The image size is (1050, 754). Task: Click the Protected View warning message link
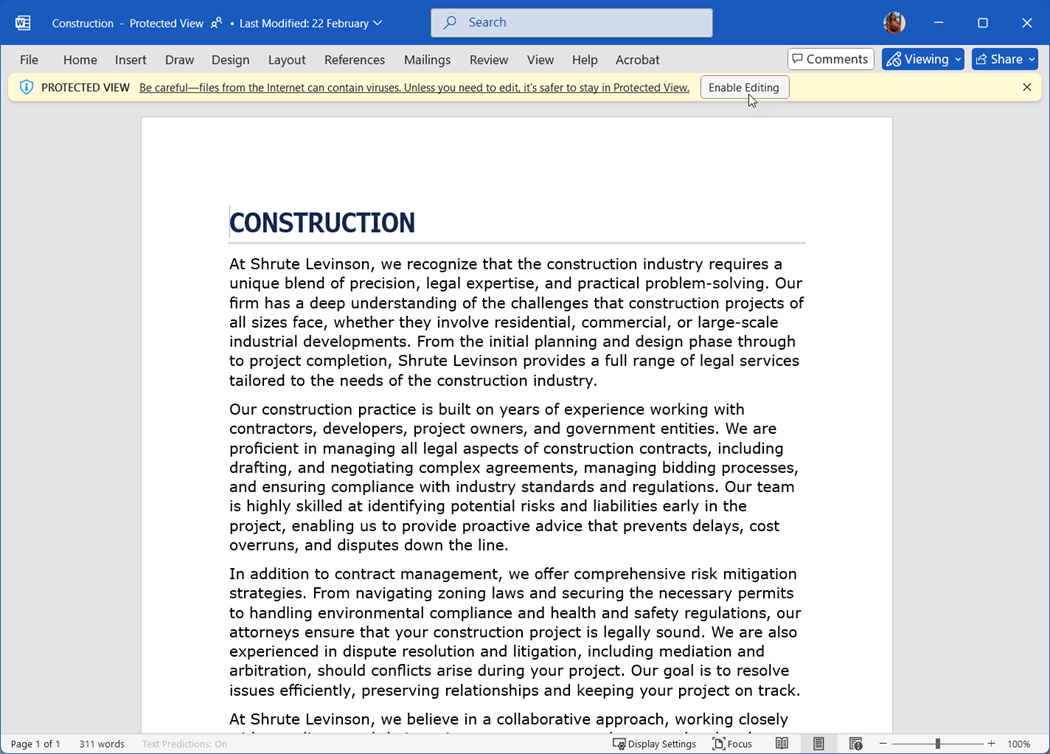point(414,88)
